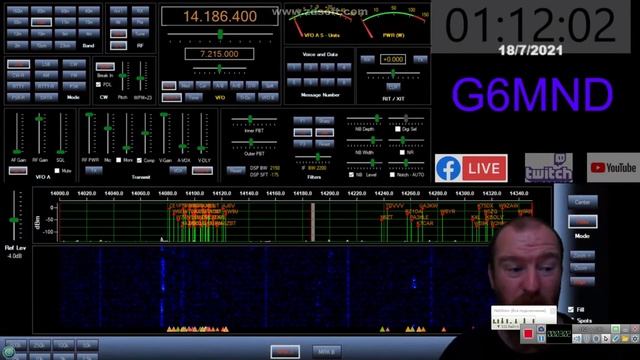Open the recorder's folder icon

click(625, 339)
